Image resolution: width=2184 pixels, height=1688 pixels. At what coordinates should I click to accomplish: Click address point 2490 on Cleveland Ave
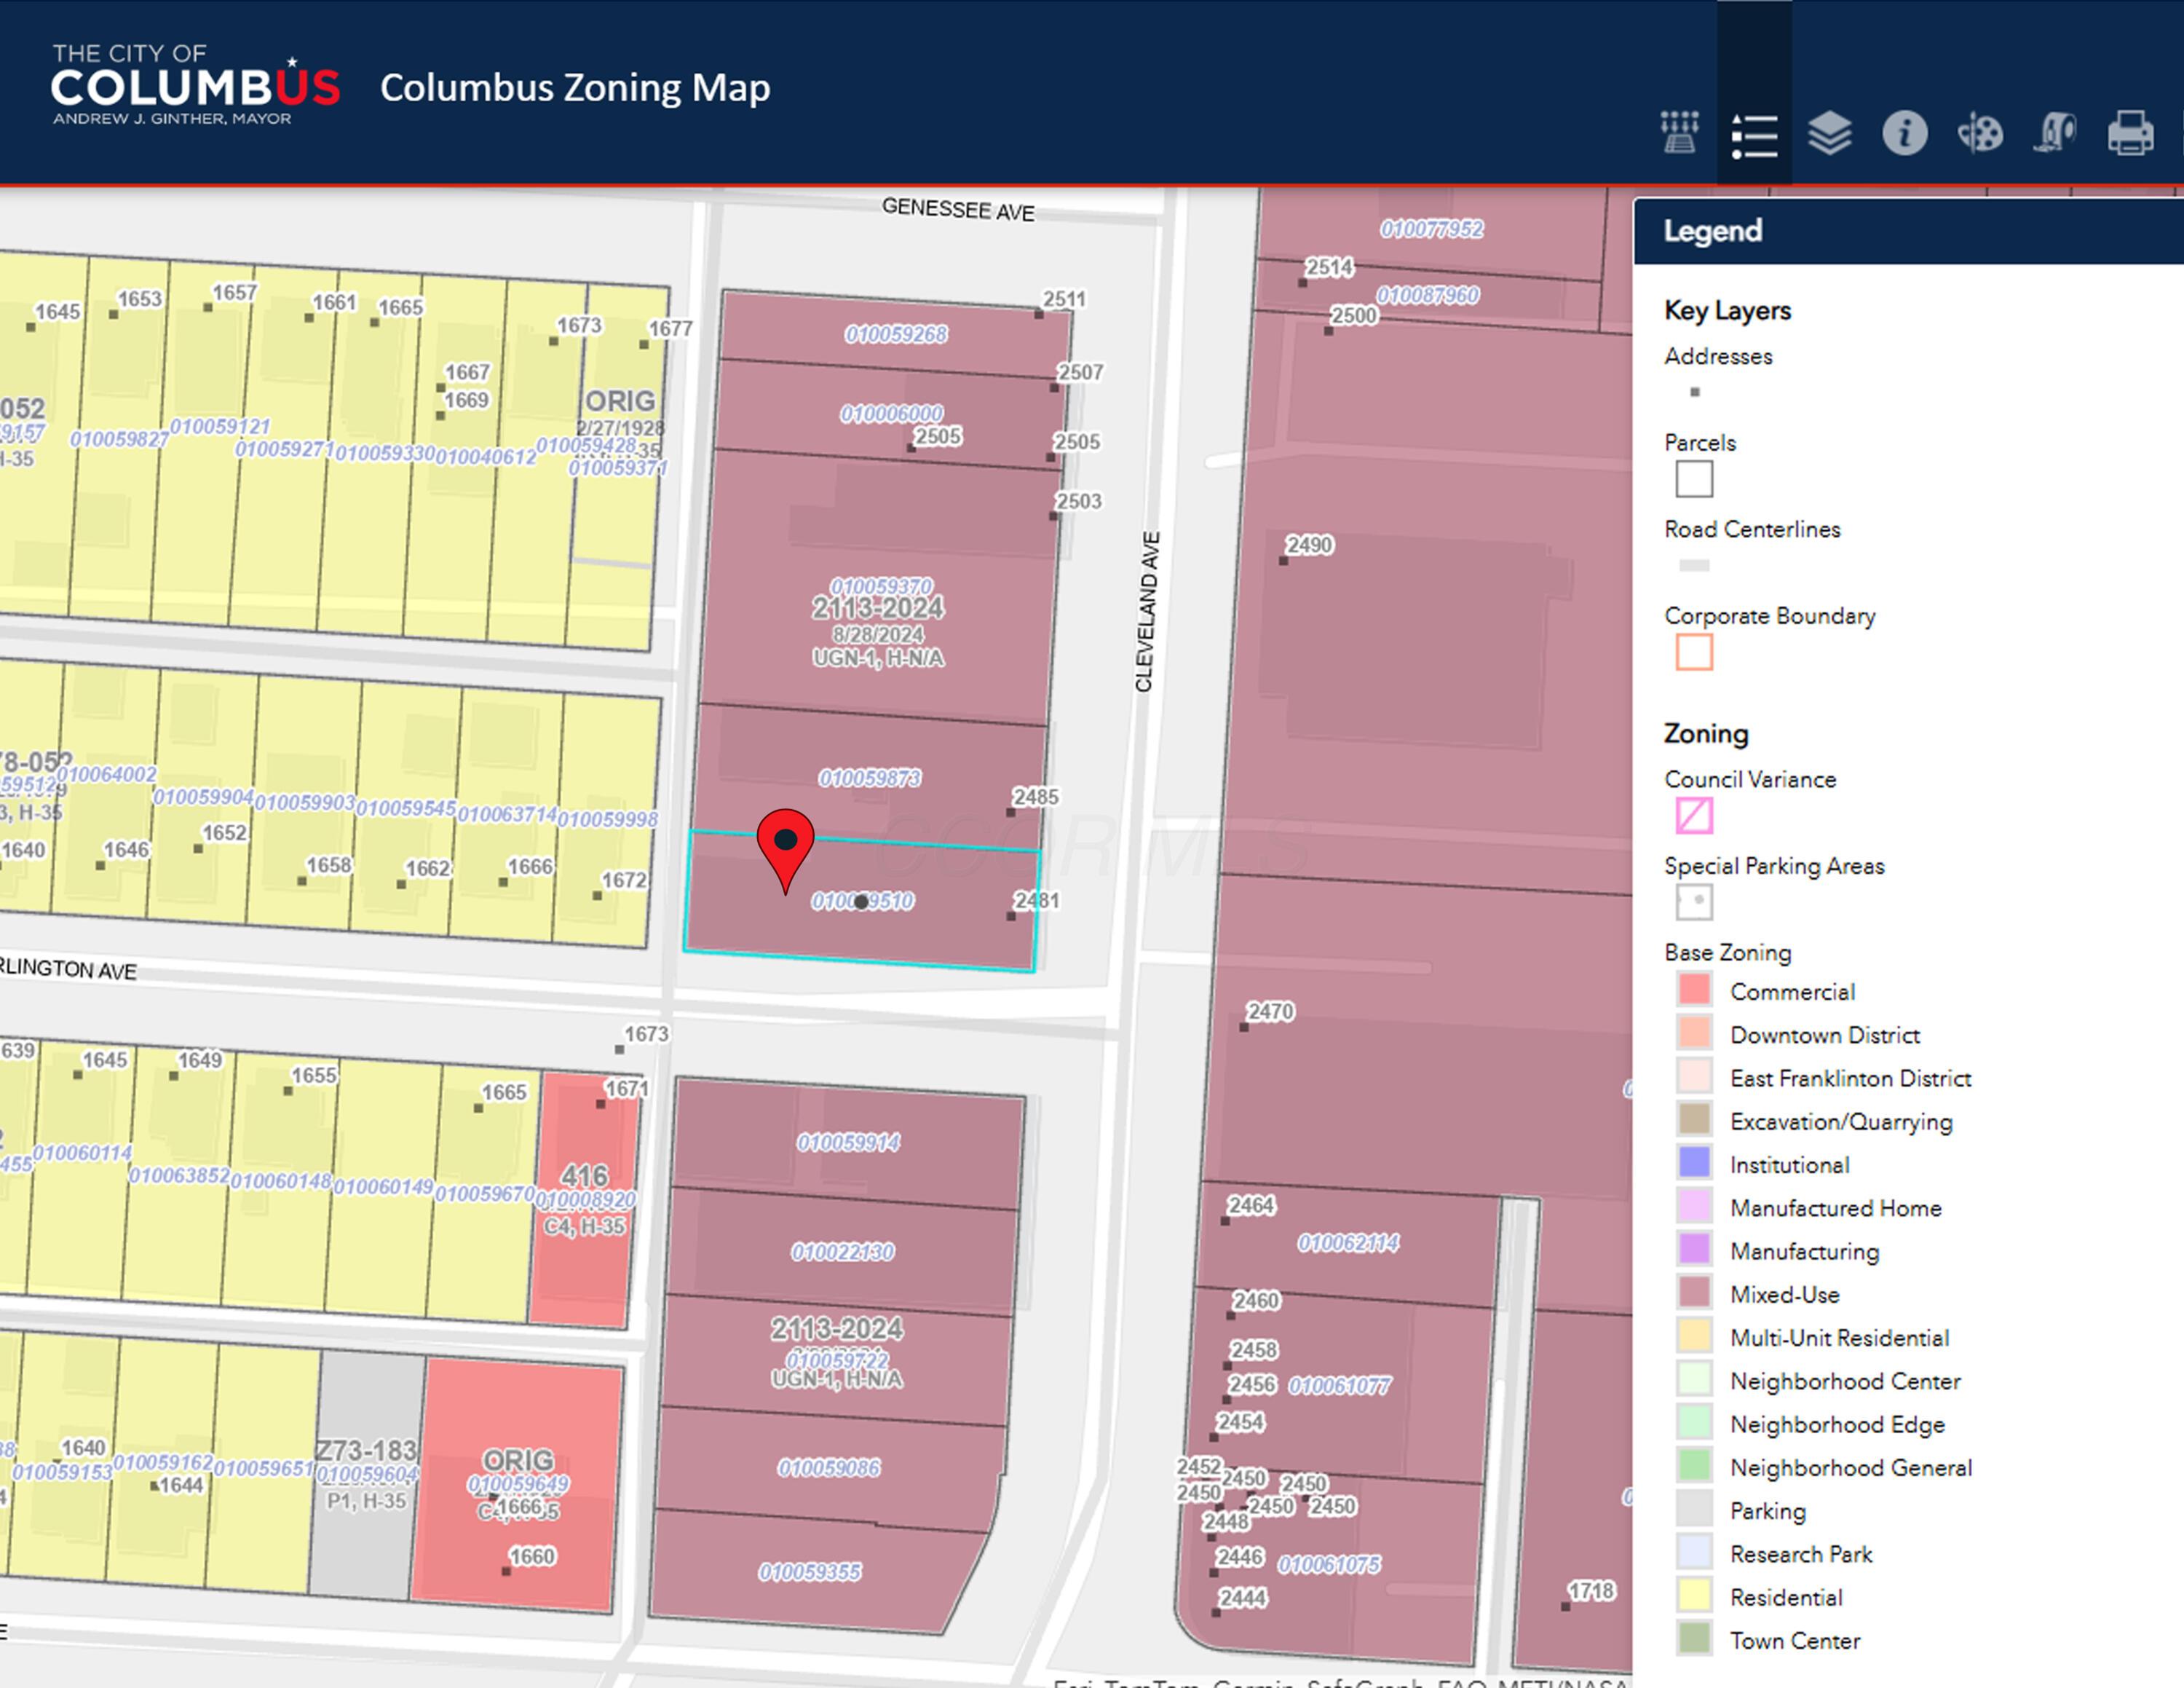tap(1284, 560)
